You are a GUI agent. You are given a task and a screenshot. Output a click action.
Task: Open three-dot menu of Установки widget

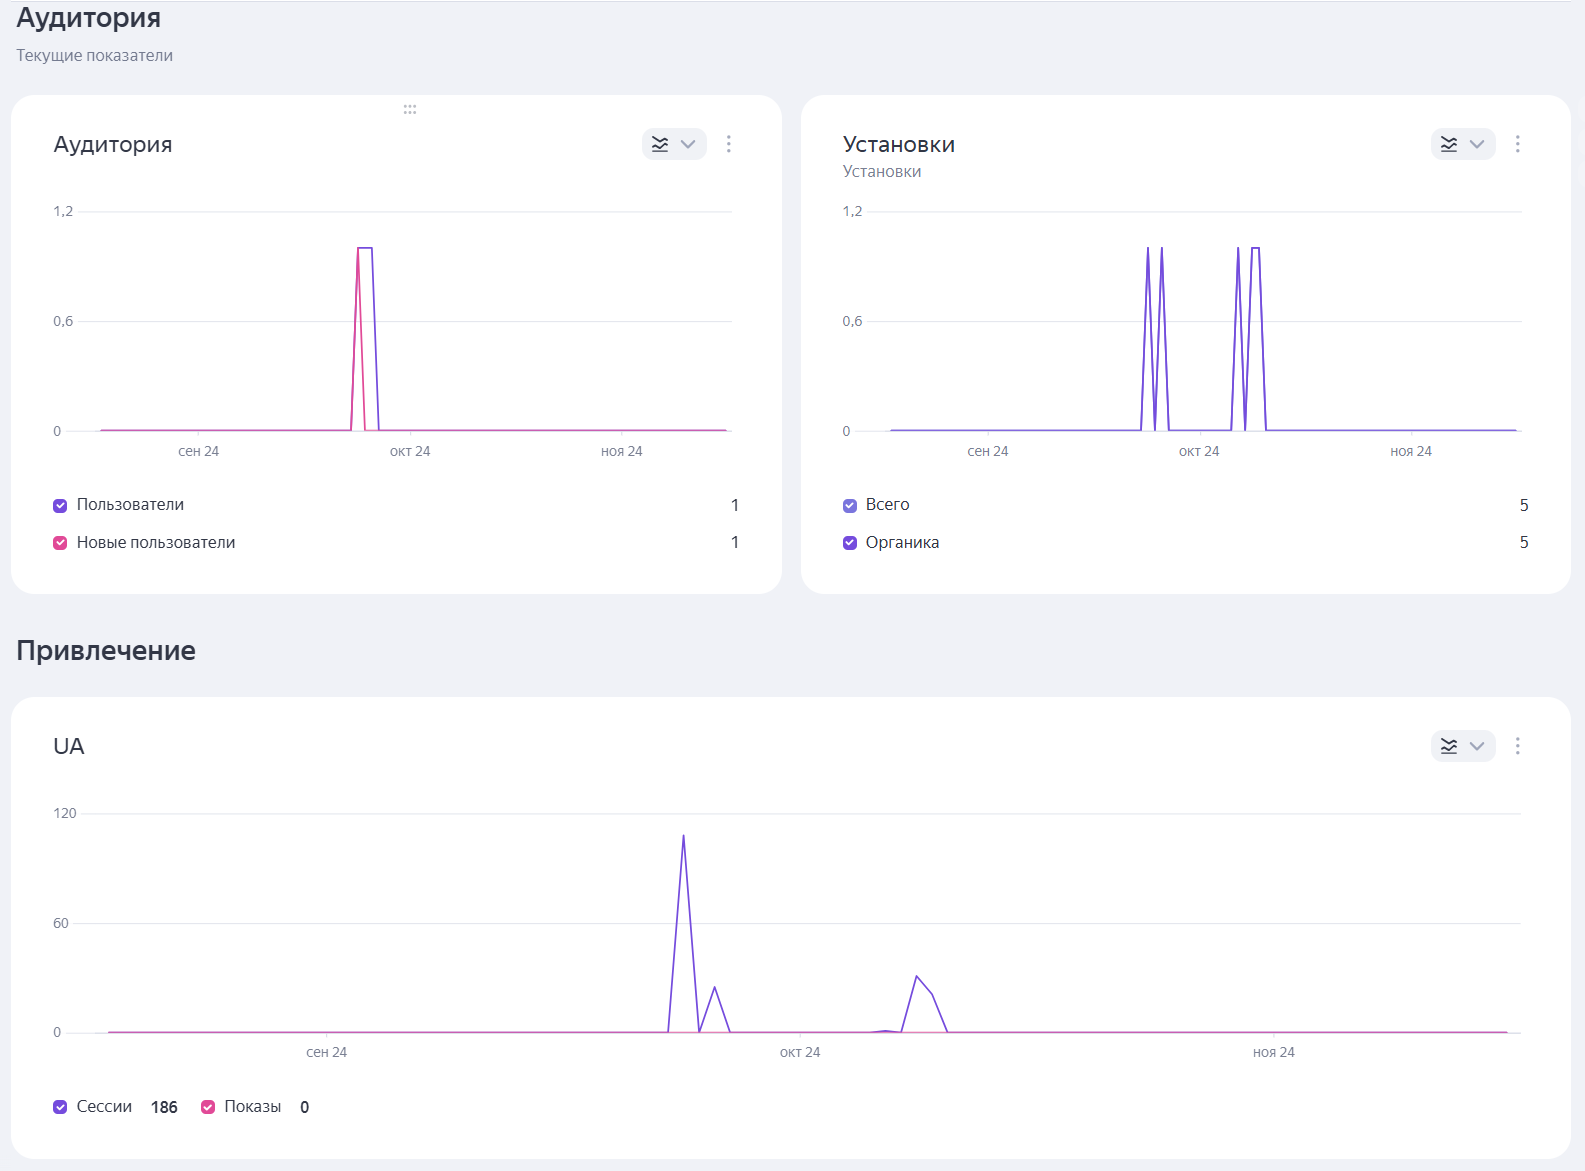coord(1518,144)
